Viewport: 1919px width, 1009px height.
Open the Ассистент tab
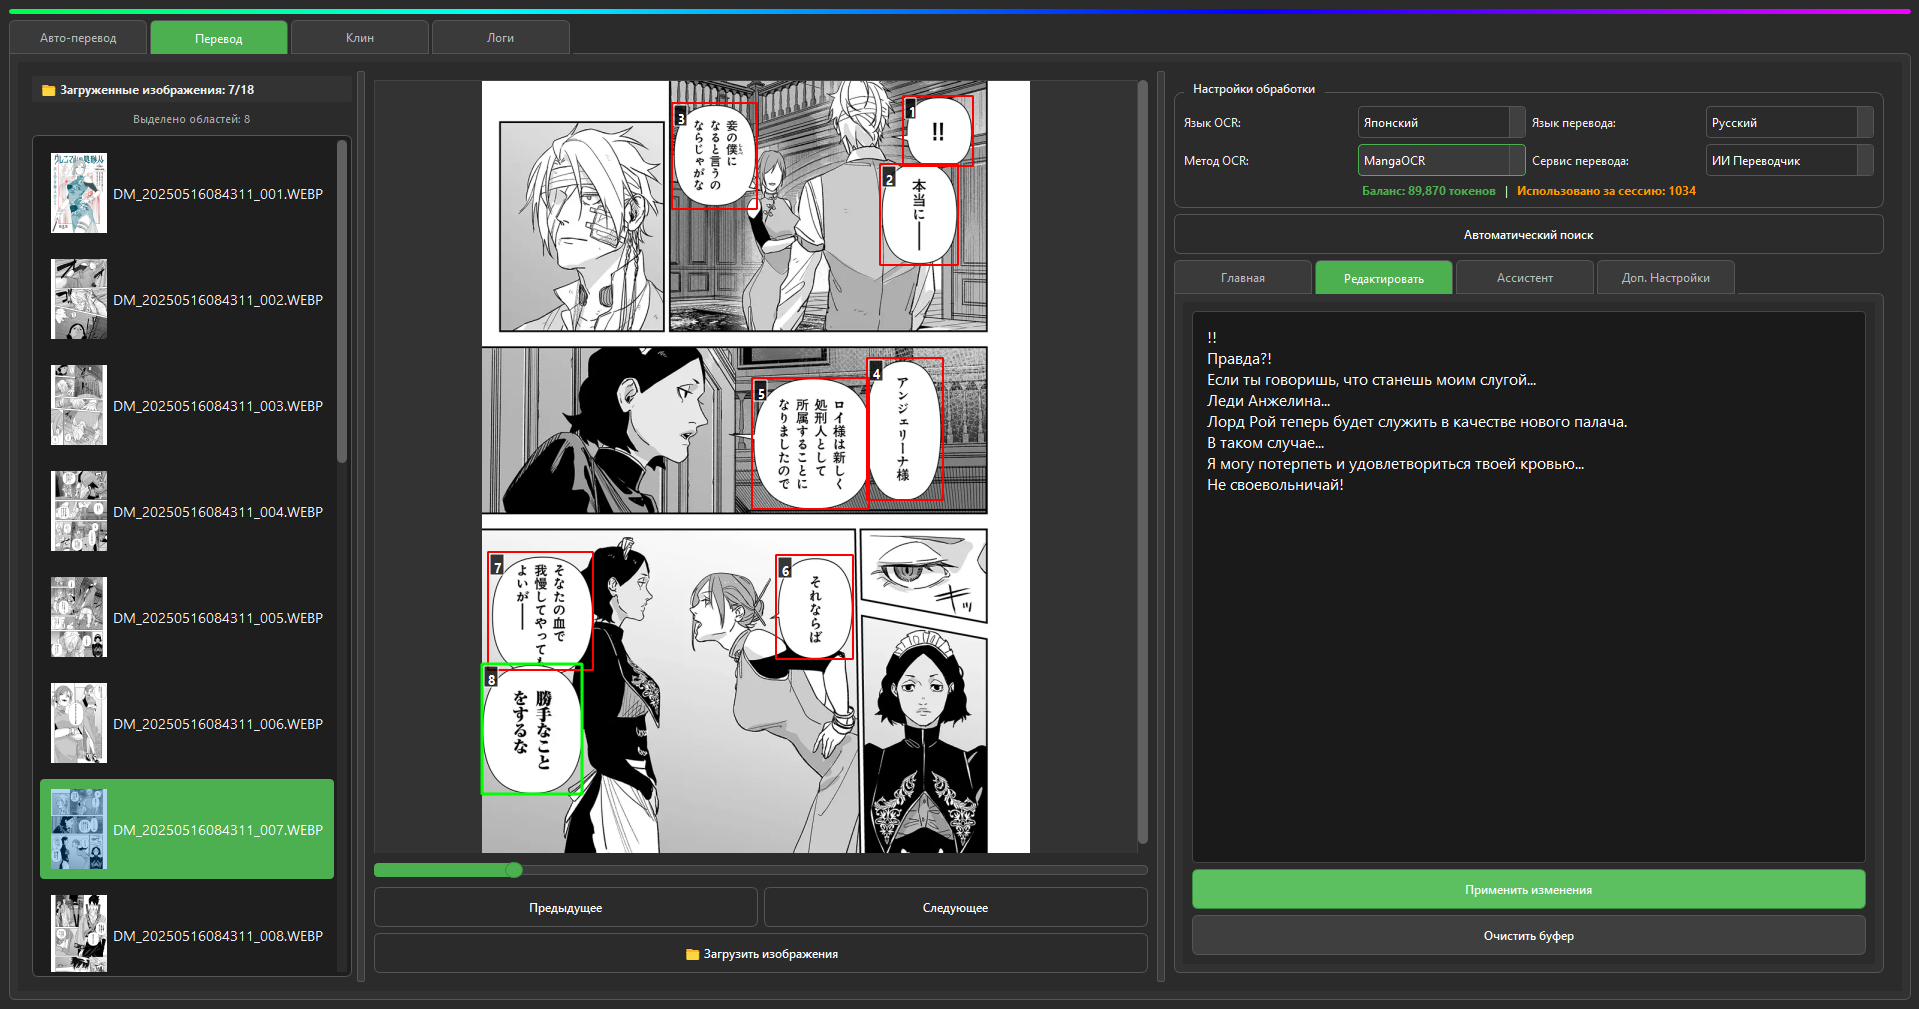[1524, 278]
